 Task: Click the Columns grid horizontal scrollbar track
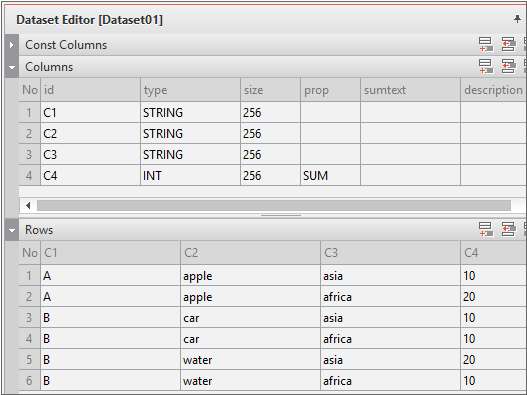[x=274, y=205]
